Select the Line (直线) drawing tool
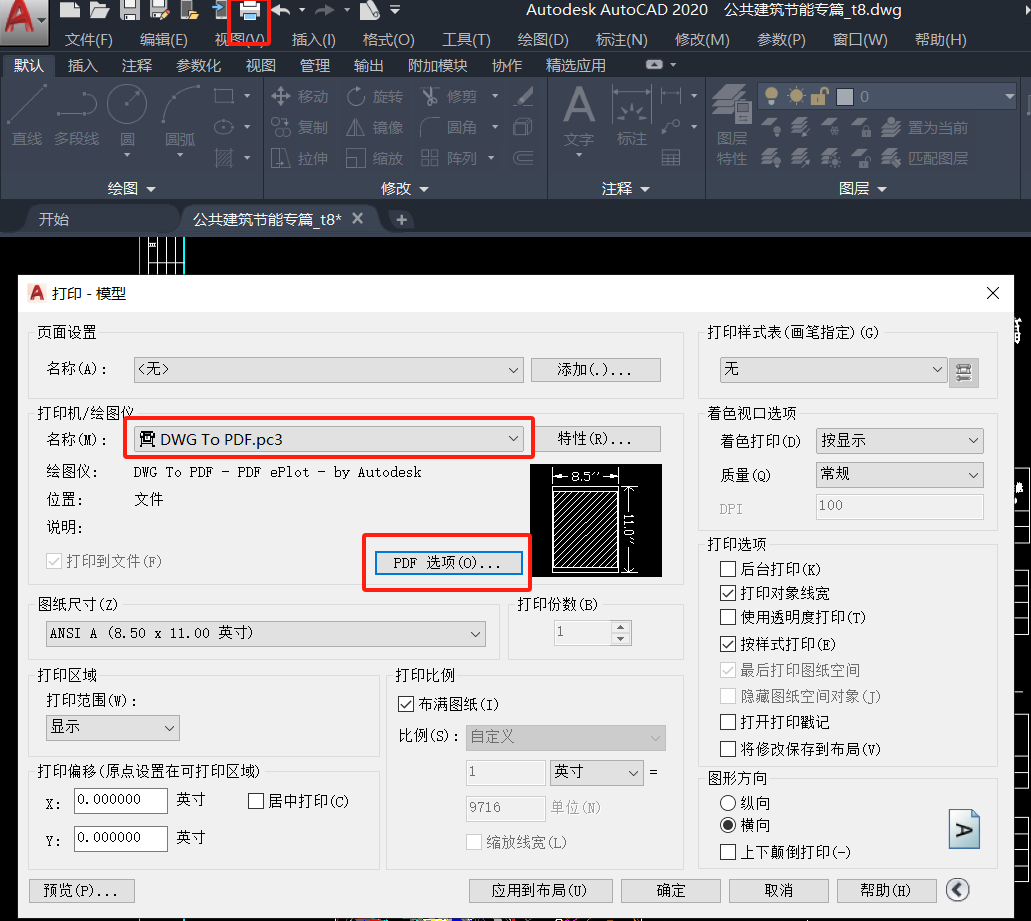Viewport: 1031px width, 921px height. click(x=26, y=117)
